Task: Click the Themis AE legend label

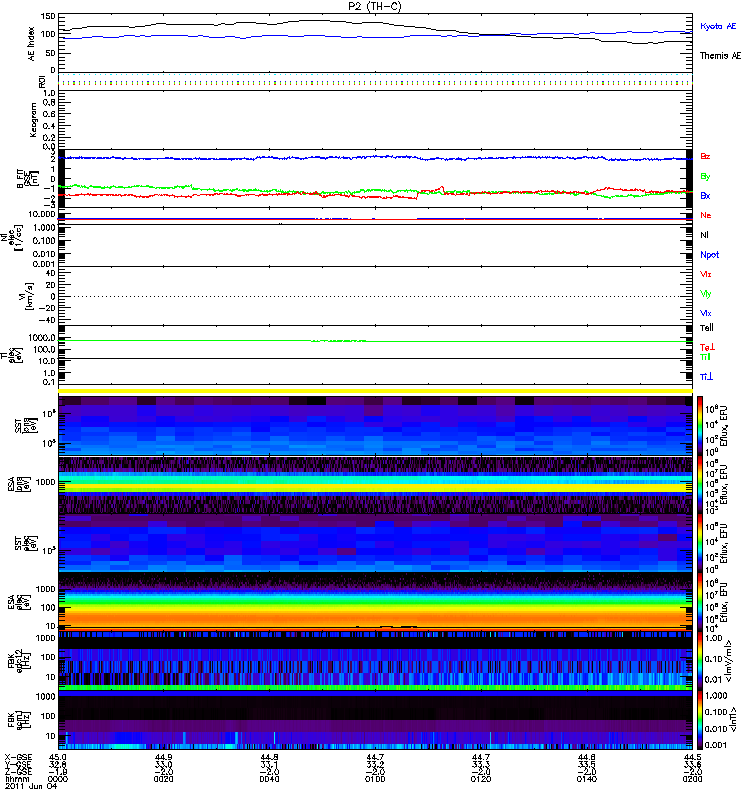Action: pos(720,56)
